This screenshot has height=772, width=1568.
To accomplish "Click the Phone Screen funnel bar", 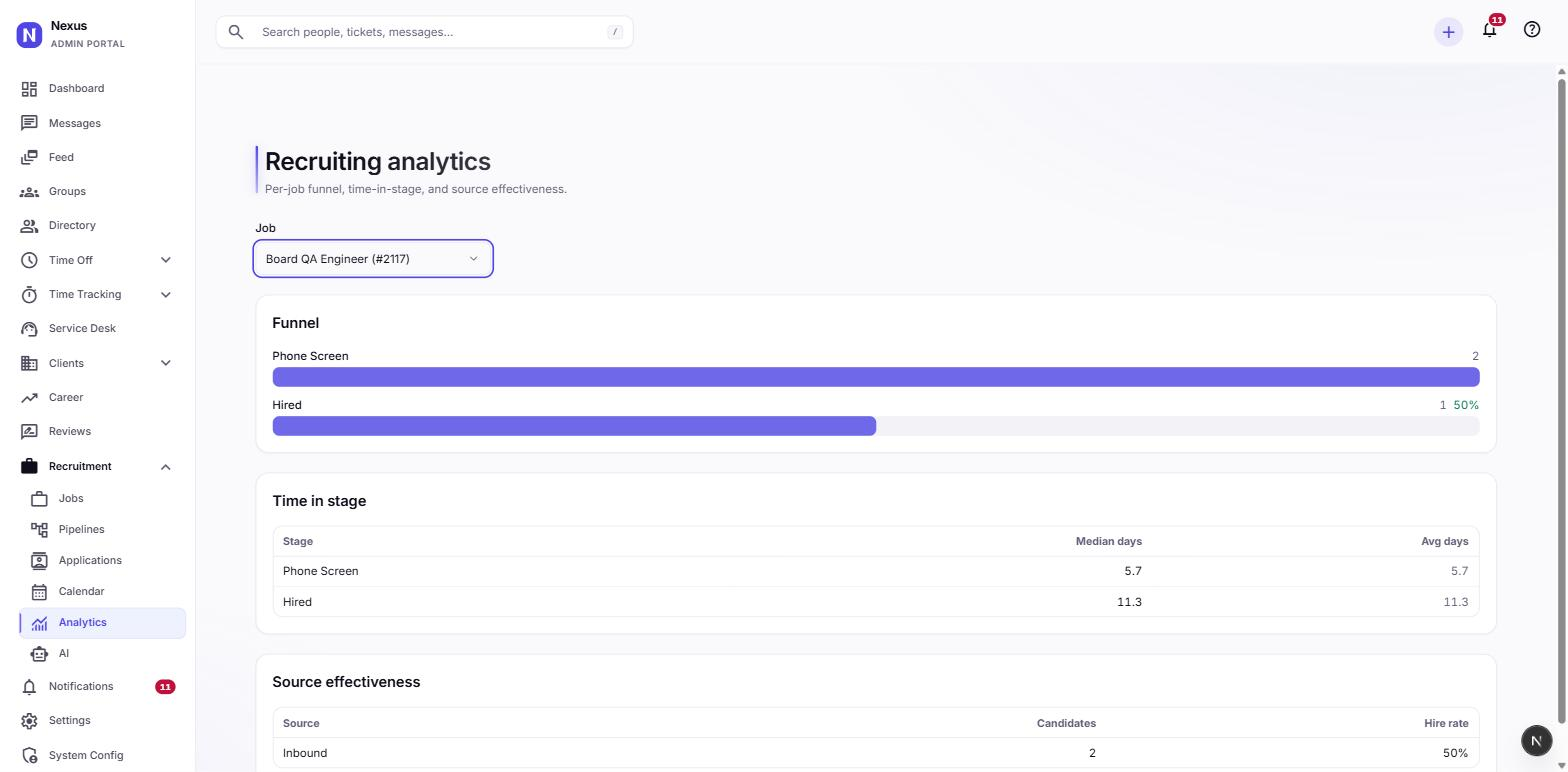I will pos(876,377).
